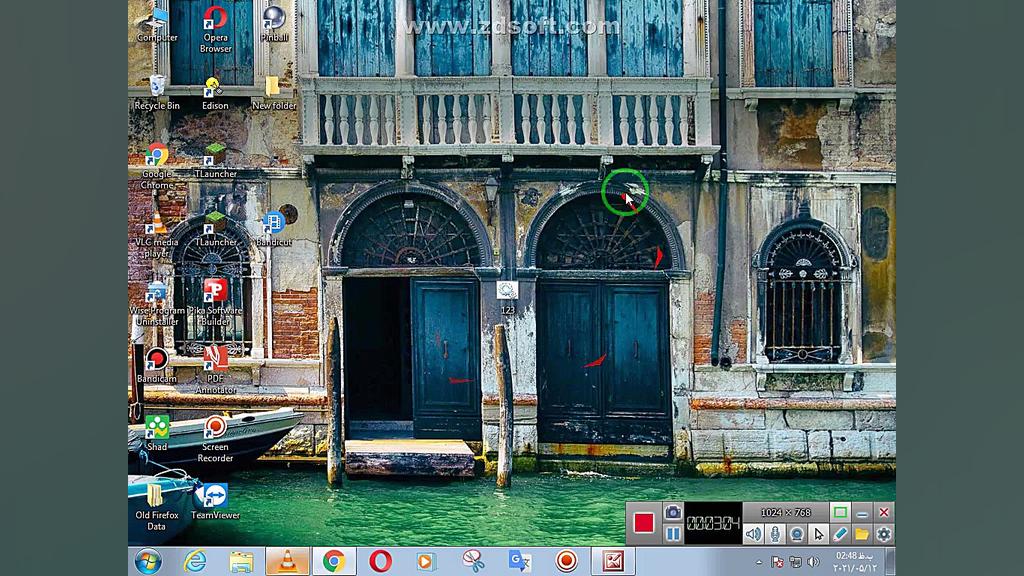Open Windows Explorer from the taskbar
Viewport: 1024px width, 576px height.
click(241, 562)
